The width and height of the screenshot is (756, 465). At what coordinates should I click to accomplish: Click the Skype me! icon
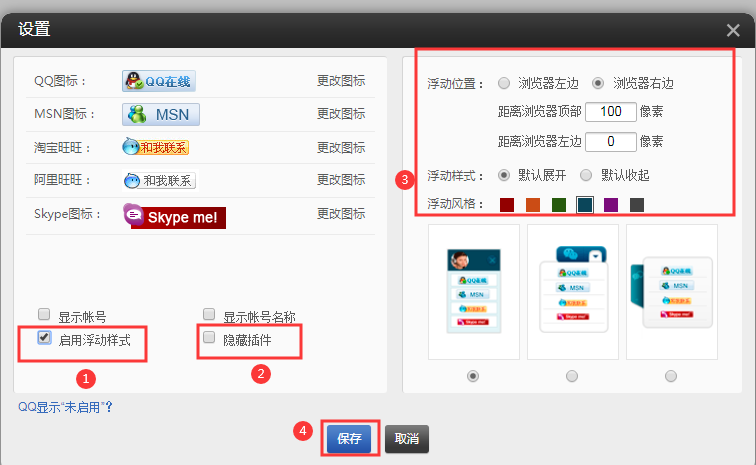coord(174,216)
